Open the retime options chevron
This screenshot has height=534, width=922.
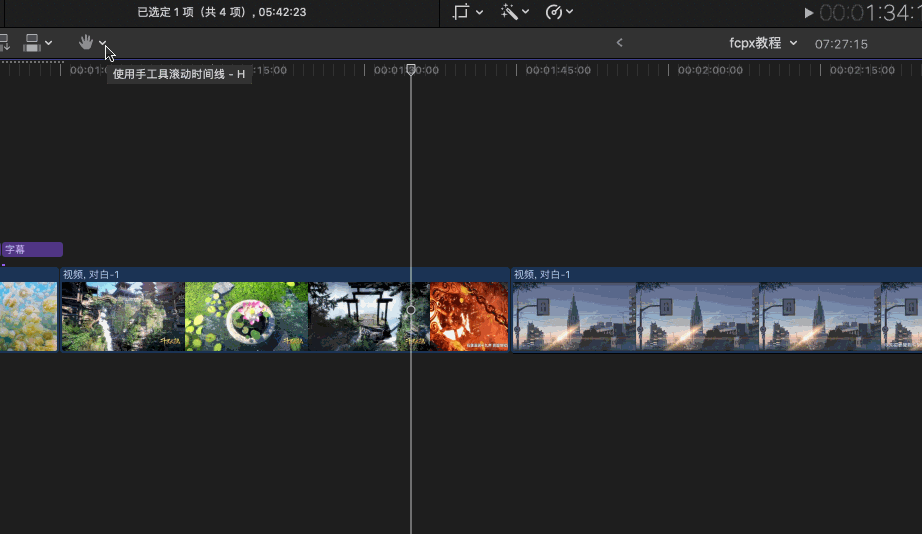[x=570, y=12]
